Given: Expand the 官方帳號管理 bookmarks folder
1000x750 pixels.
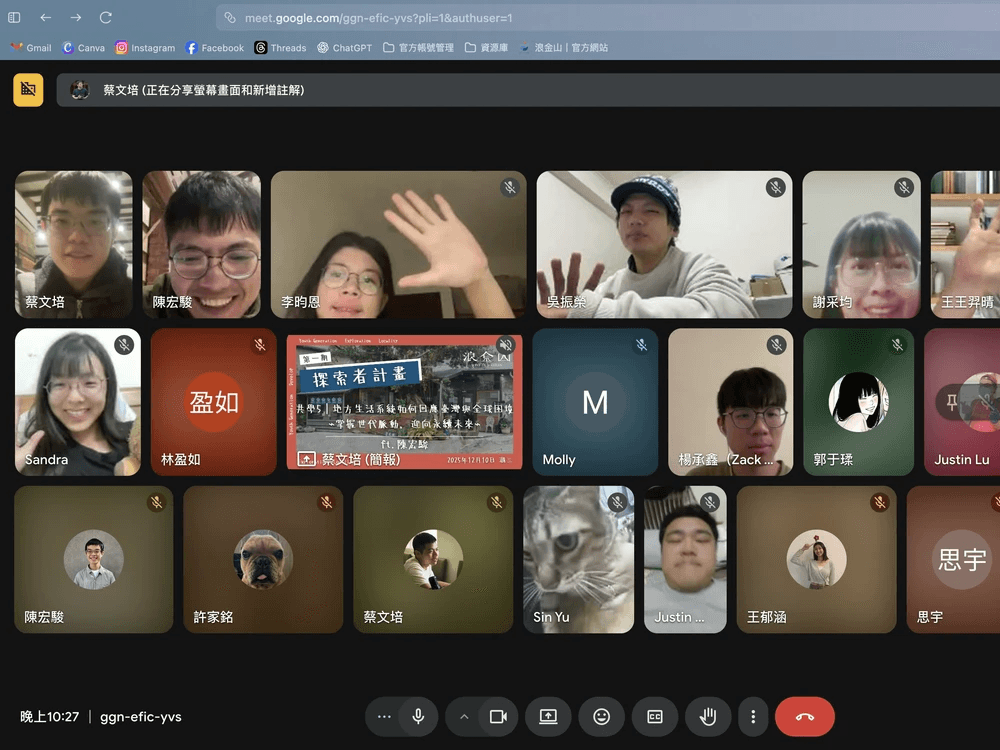Looking at the screenshot, I should tap(418, 48).
